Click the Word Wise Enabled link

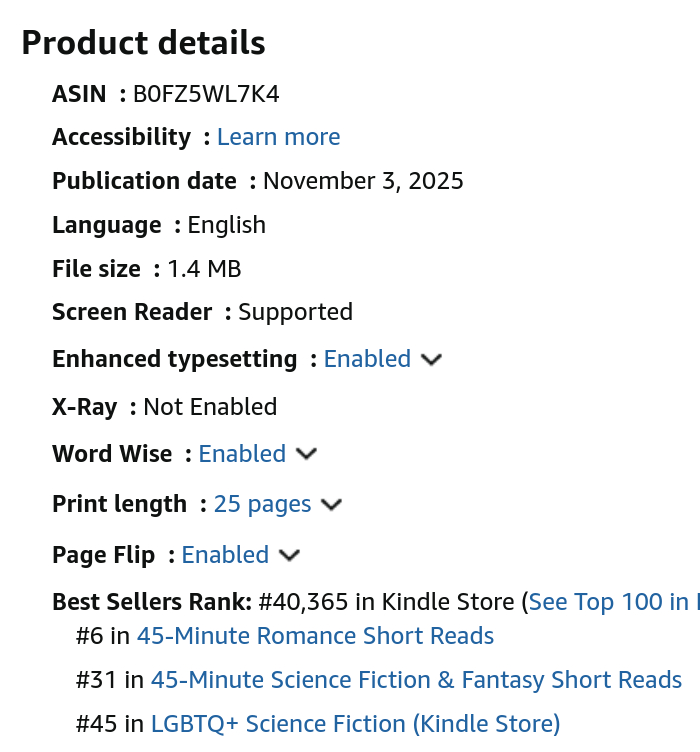click(x=242, y=454)
